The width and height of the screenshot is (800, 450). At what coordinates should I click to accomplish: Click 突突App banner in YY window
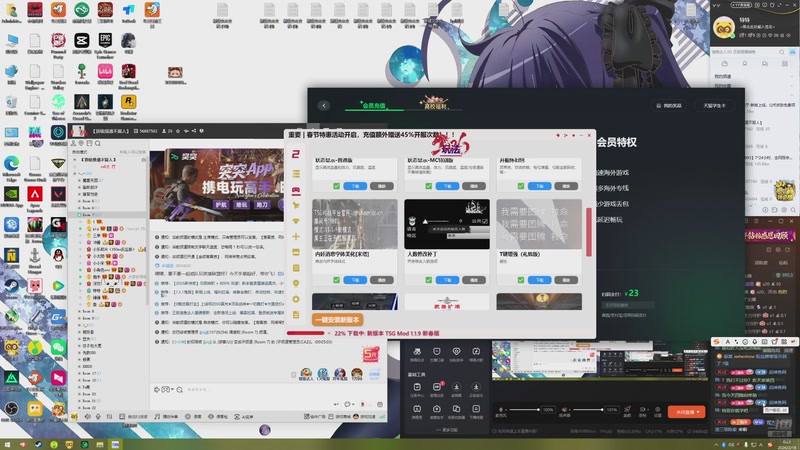coord(217,186)
